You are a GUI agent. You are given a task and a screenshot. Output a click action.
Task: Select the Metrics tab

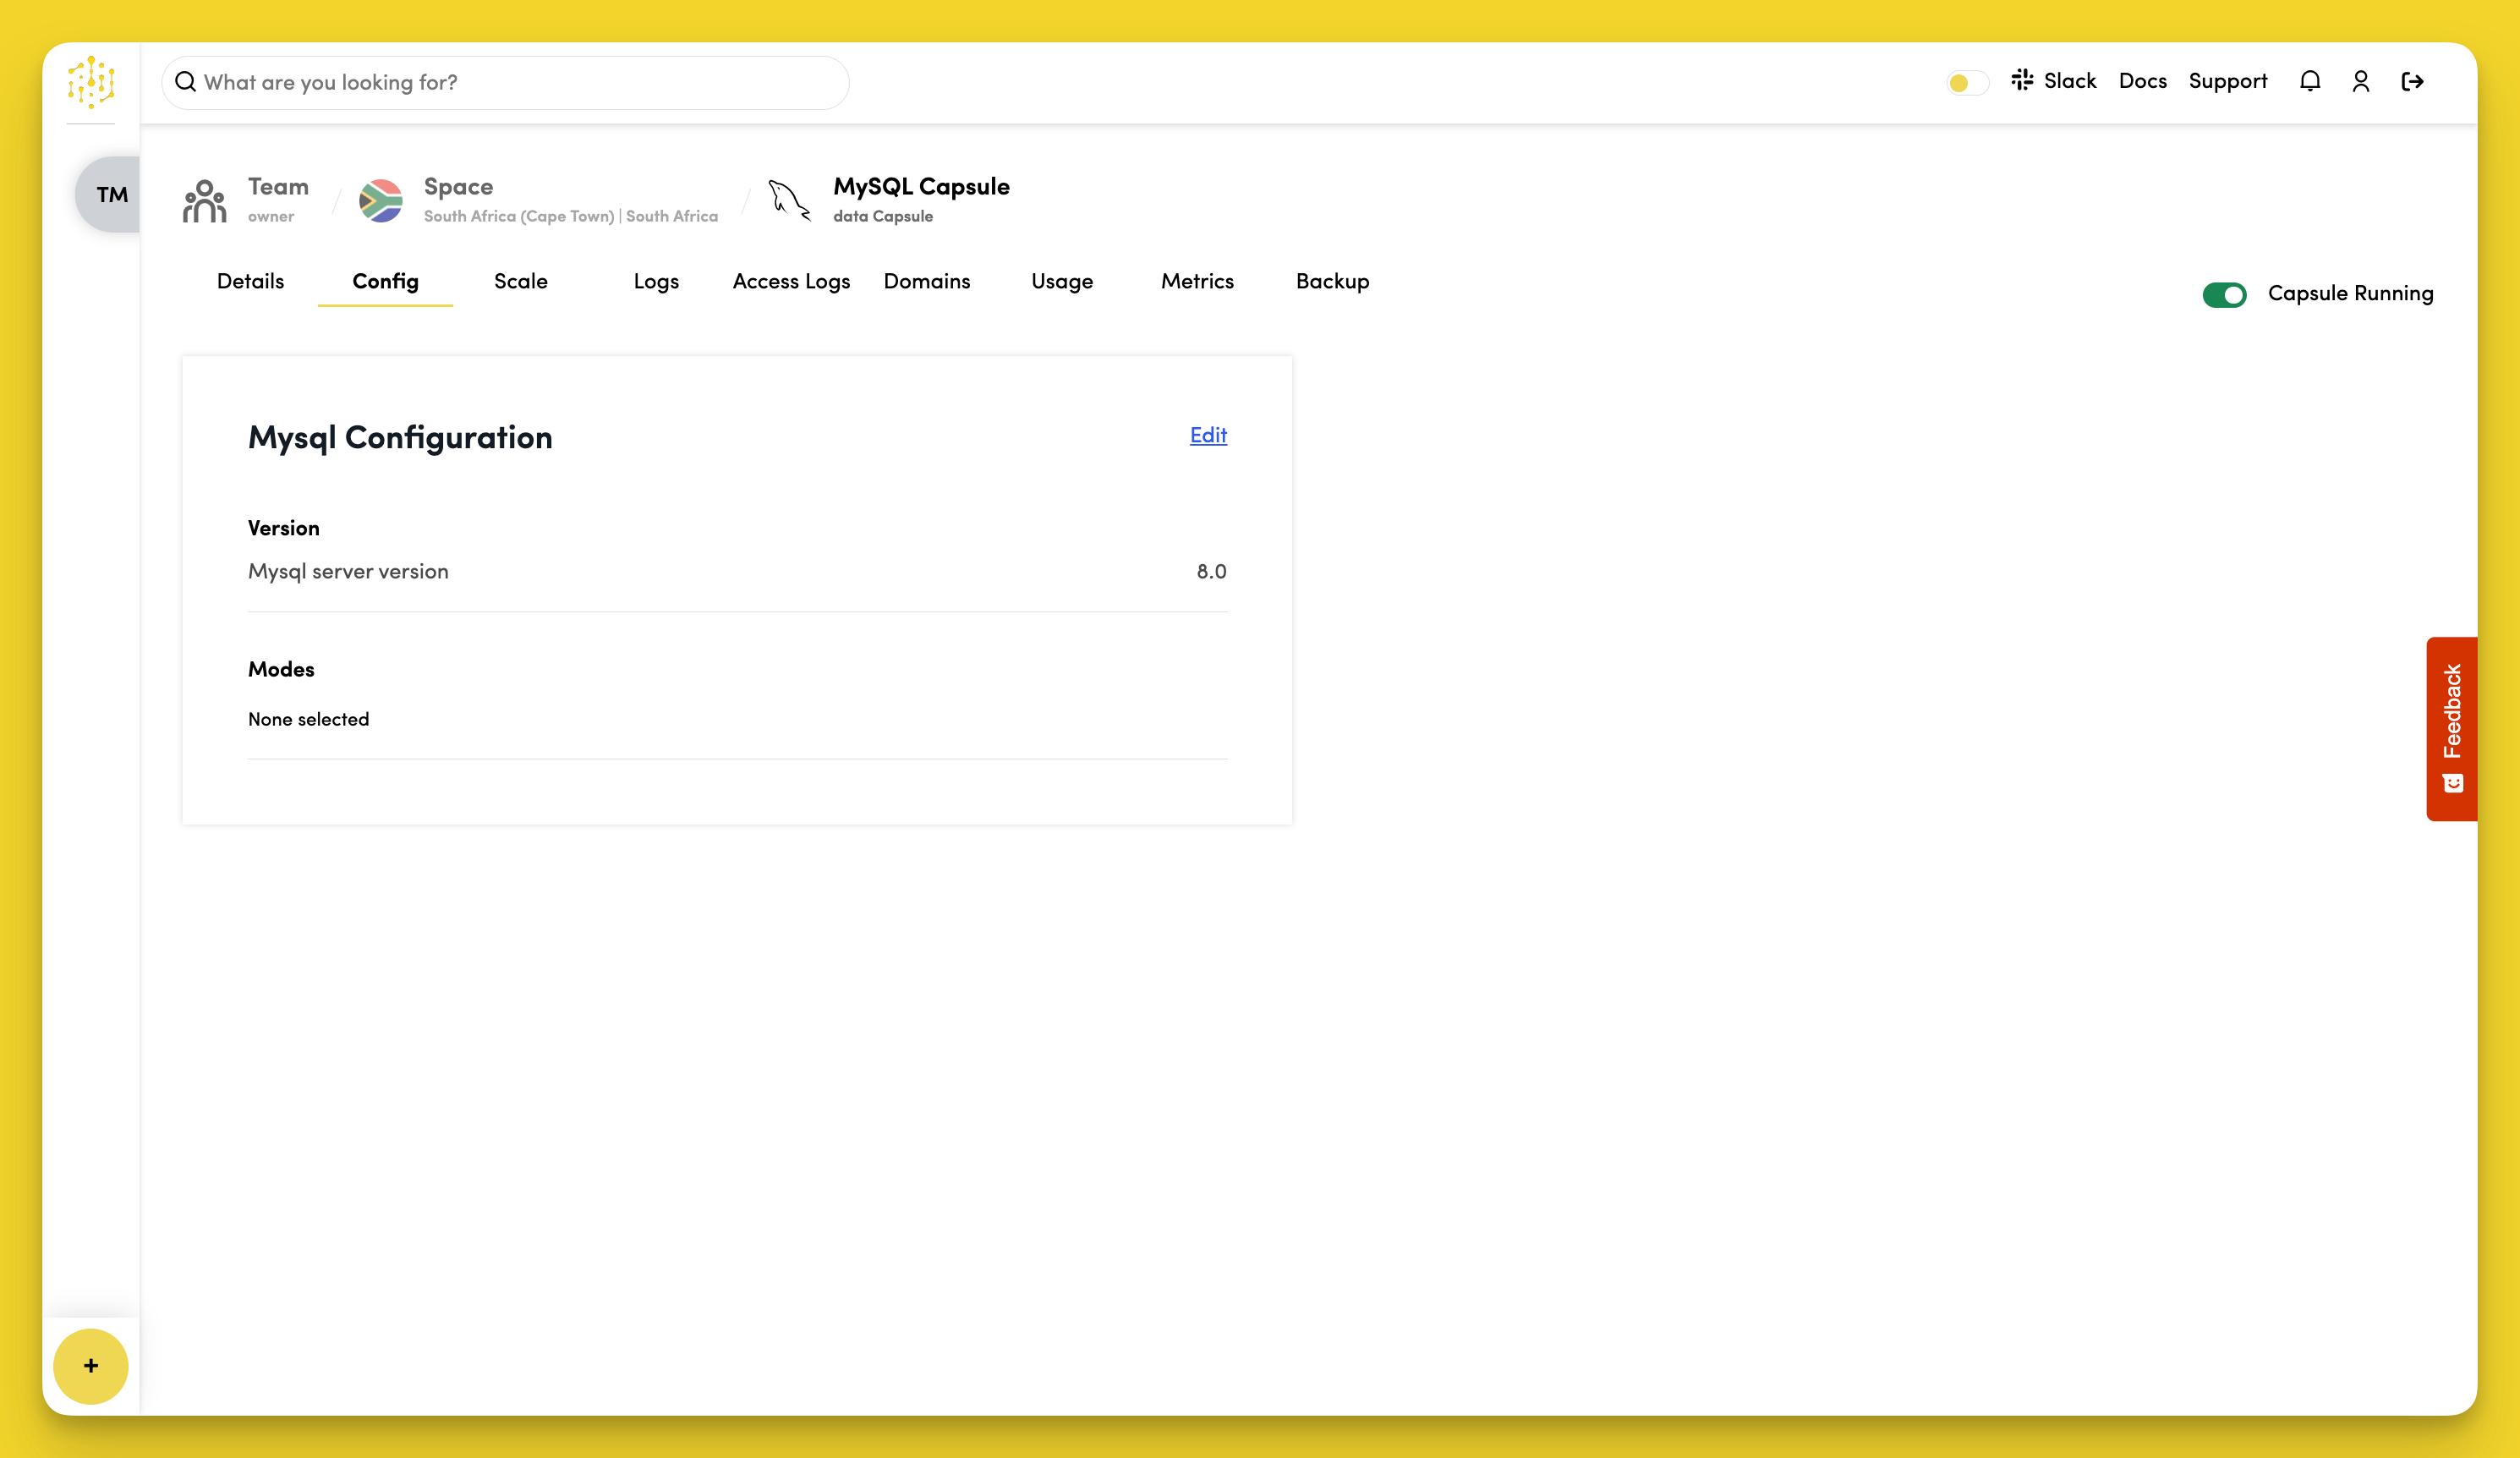tap(1197, 281)
